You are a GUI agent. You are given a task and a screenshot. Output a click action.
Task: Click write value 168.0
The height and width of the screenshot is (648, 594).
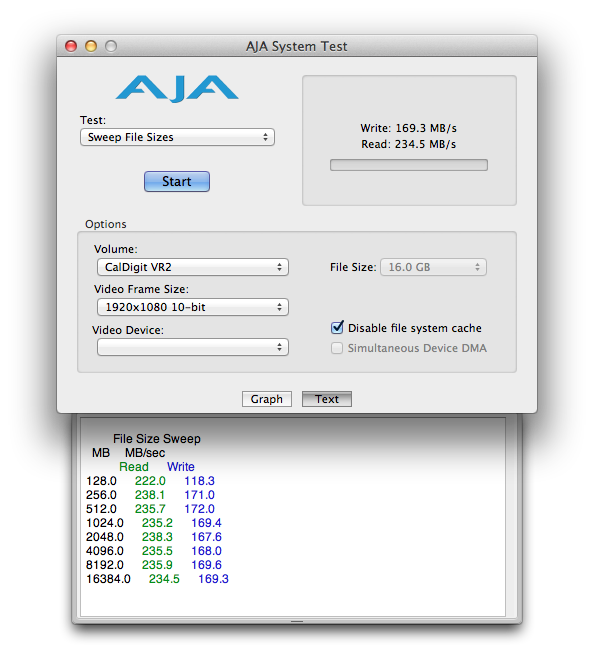tap(206, 551)
